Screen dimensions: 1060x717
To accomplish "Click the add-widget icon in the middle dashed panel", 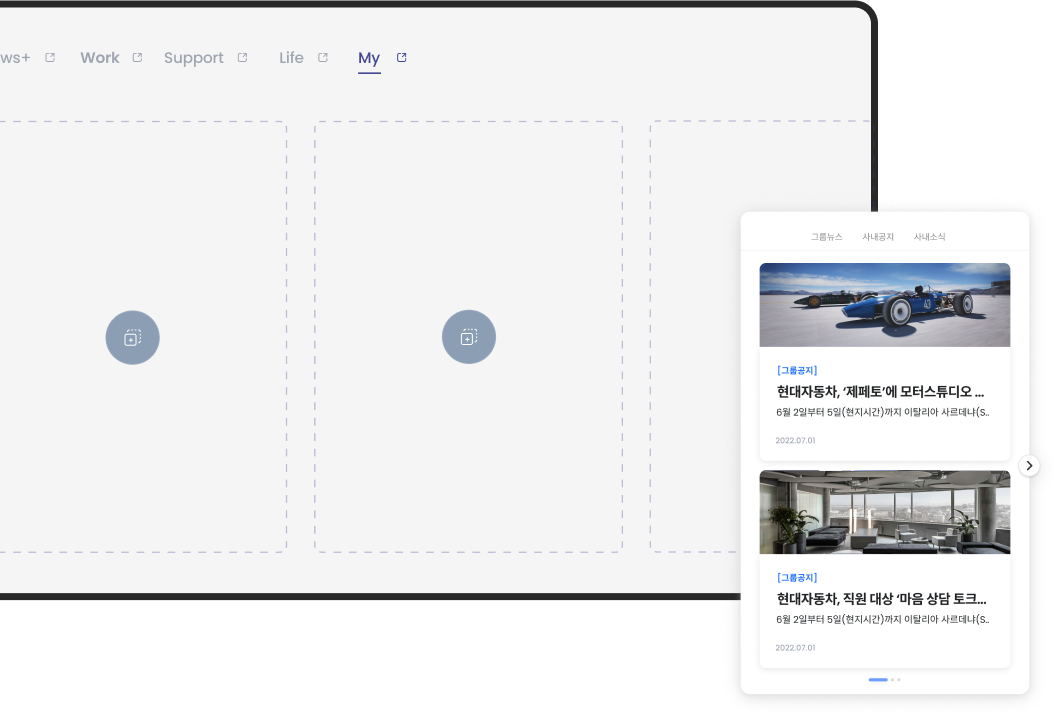I will pyautogui.click(x=468, y=338).
